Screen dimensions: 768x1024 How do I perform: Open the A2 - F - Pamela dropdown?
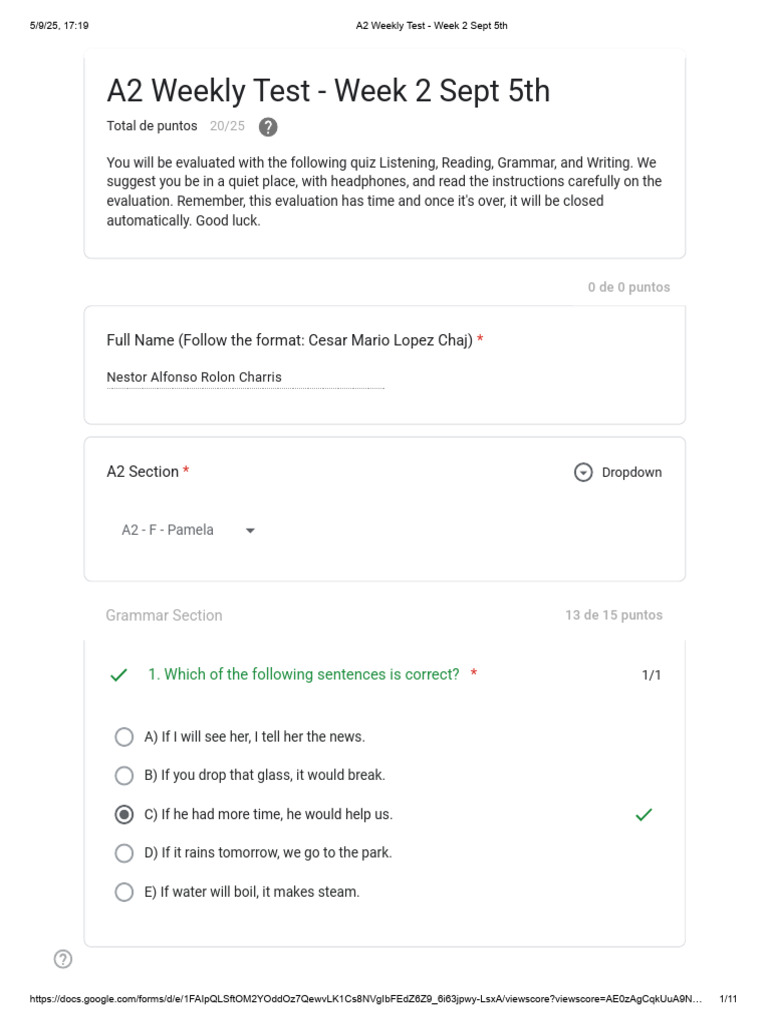188,530
